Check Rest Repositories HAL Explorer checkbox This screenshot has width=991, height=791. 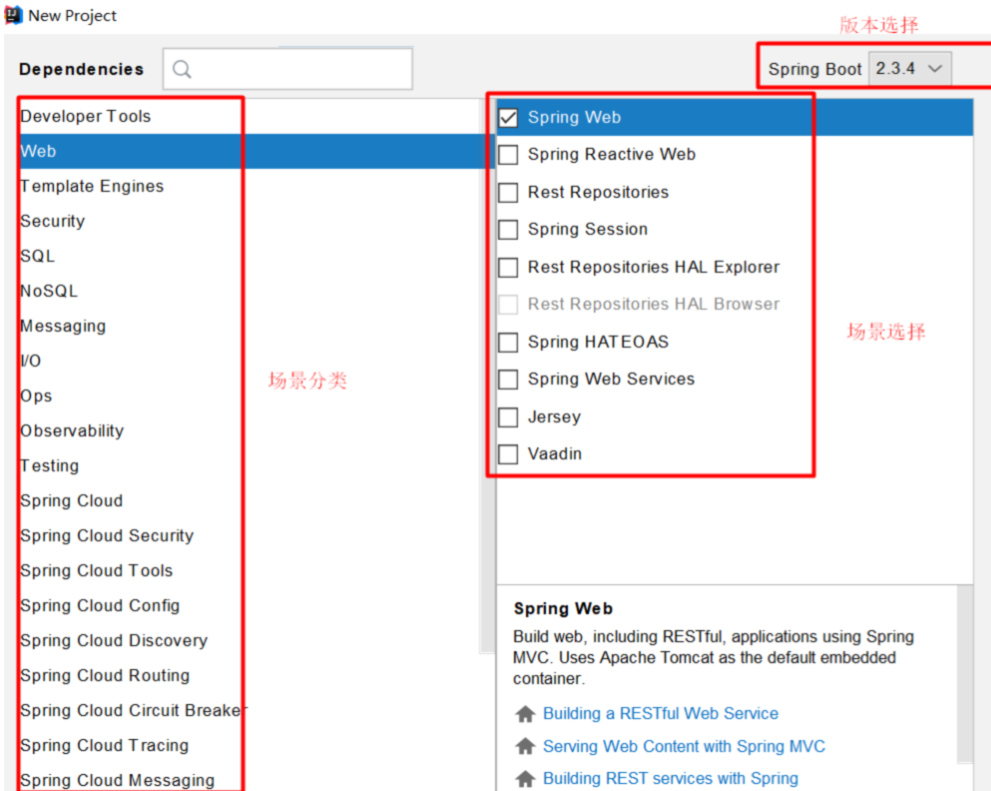point(508,267)
